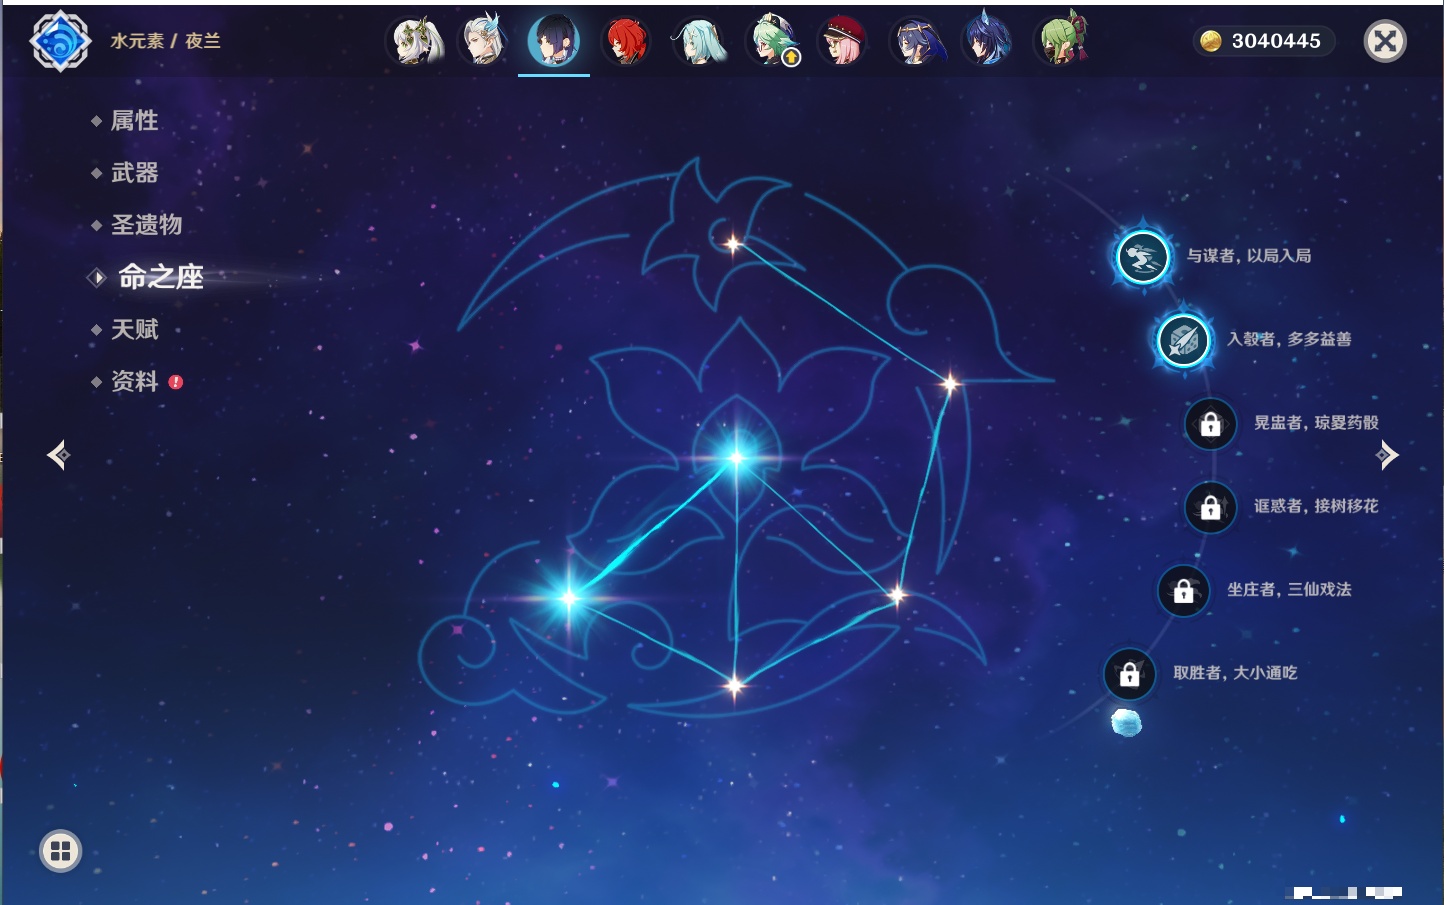
Task: Click the locked 取胜者，大小通吃 constellation node
Action: (1129, 674)
